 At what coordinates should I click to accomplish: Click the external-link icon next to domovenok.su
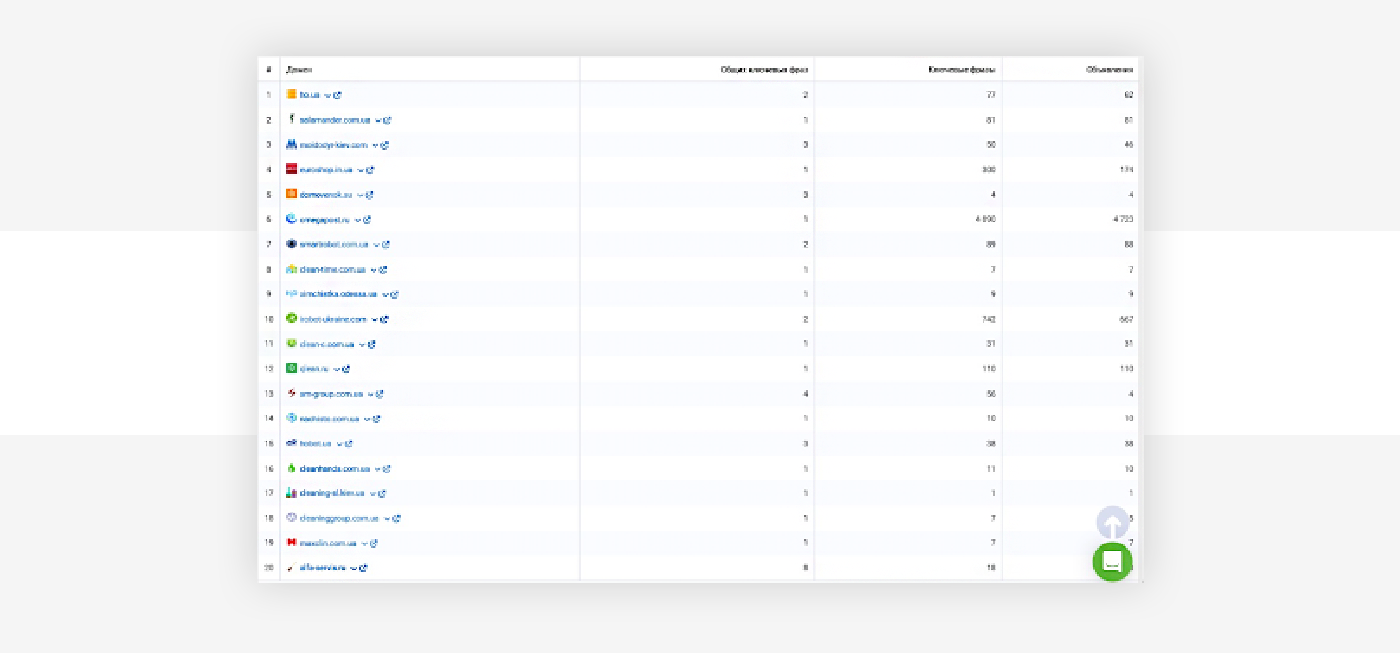370,195
